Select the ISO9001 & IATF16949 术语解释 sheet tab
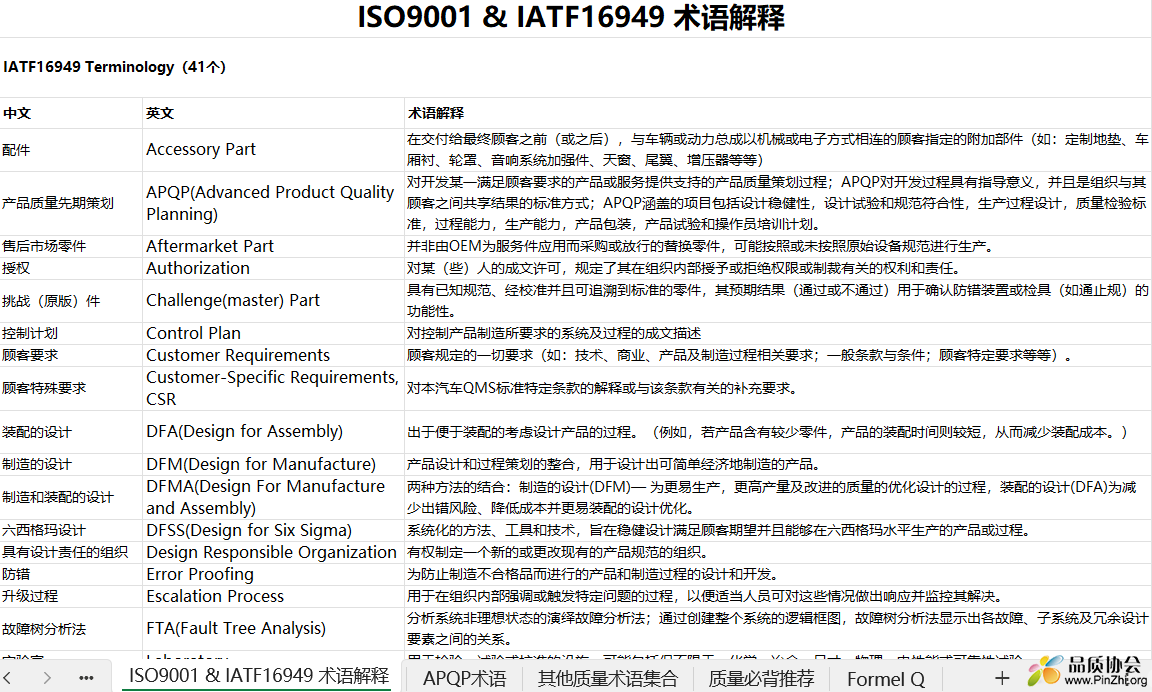 tap(259, 677)
